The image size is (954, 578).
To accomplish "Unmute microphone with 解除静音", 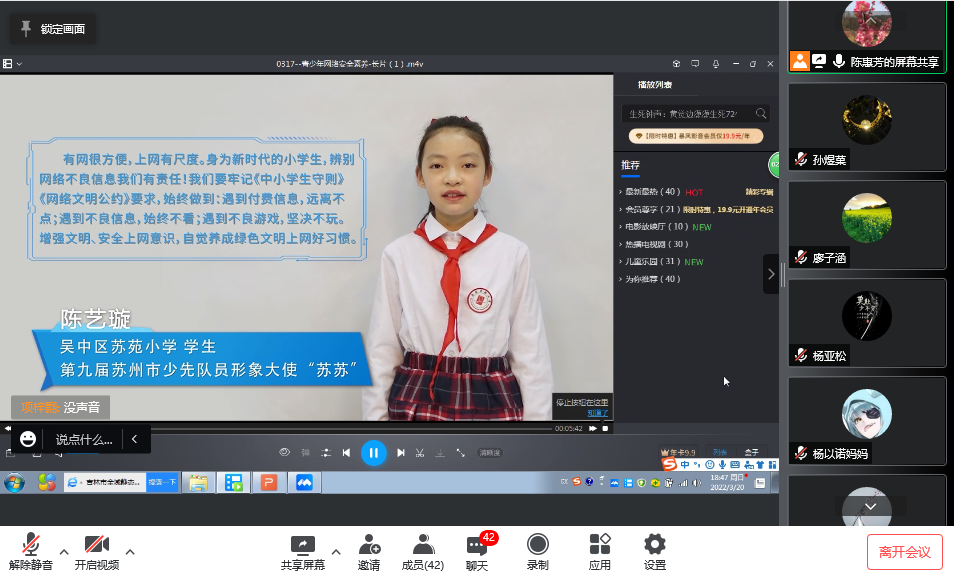I will pos(31,551).
